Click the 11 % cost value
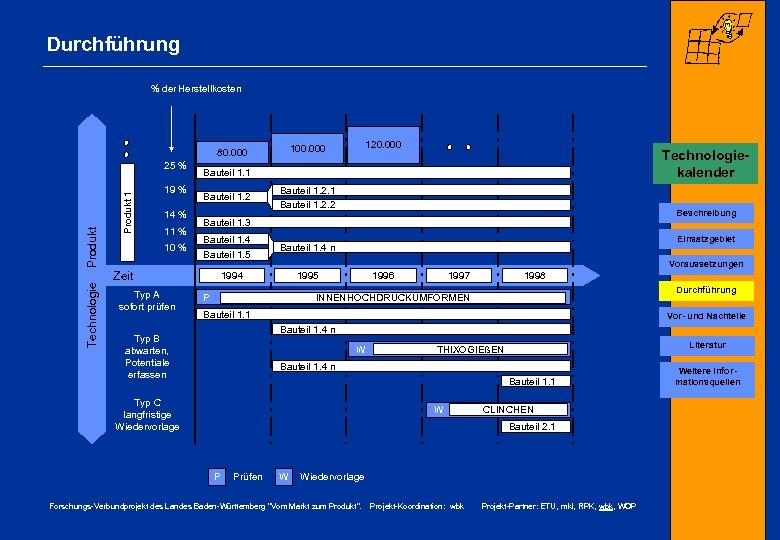The image size is (780, 540). coord(175,232)
